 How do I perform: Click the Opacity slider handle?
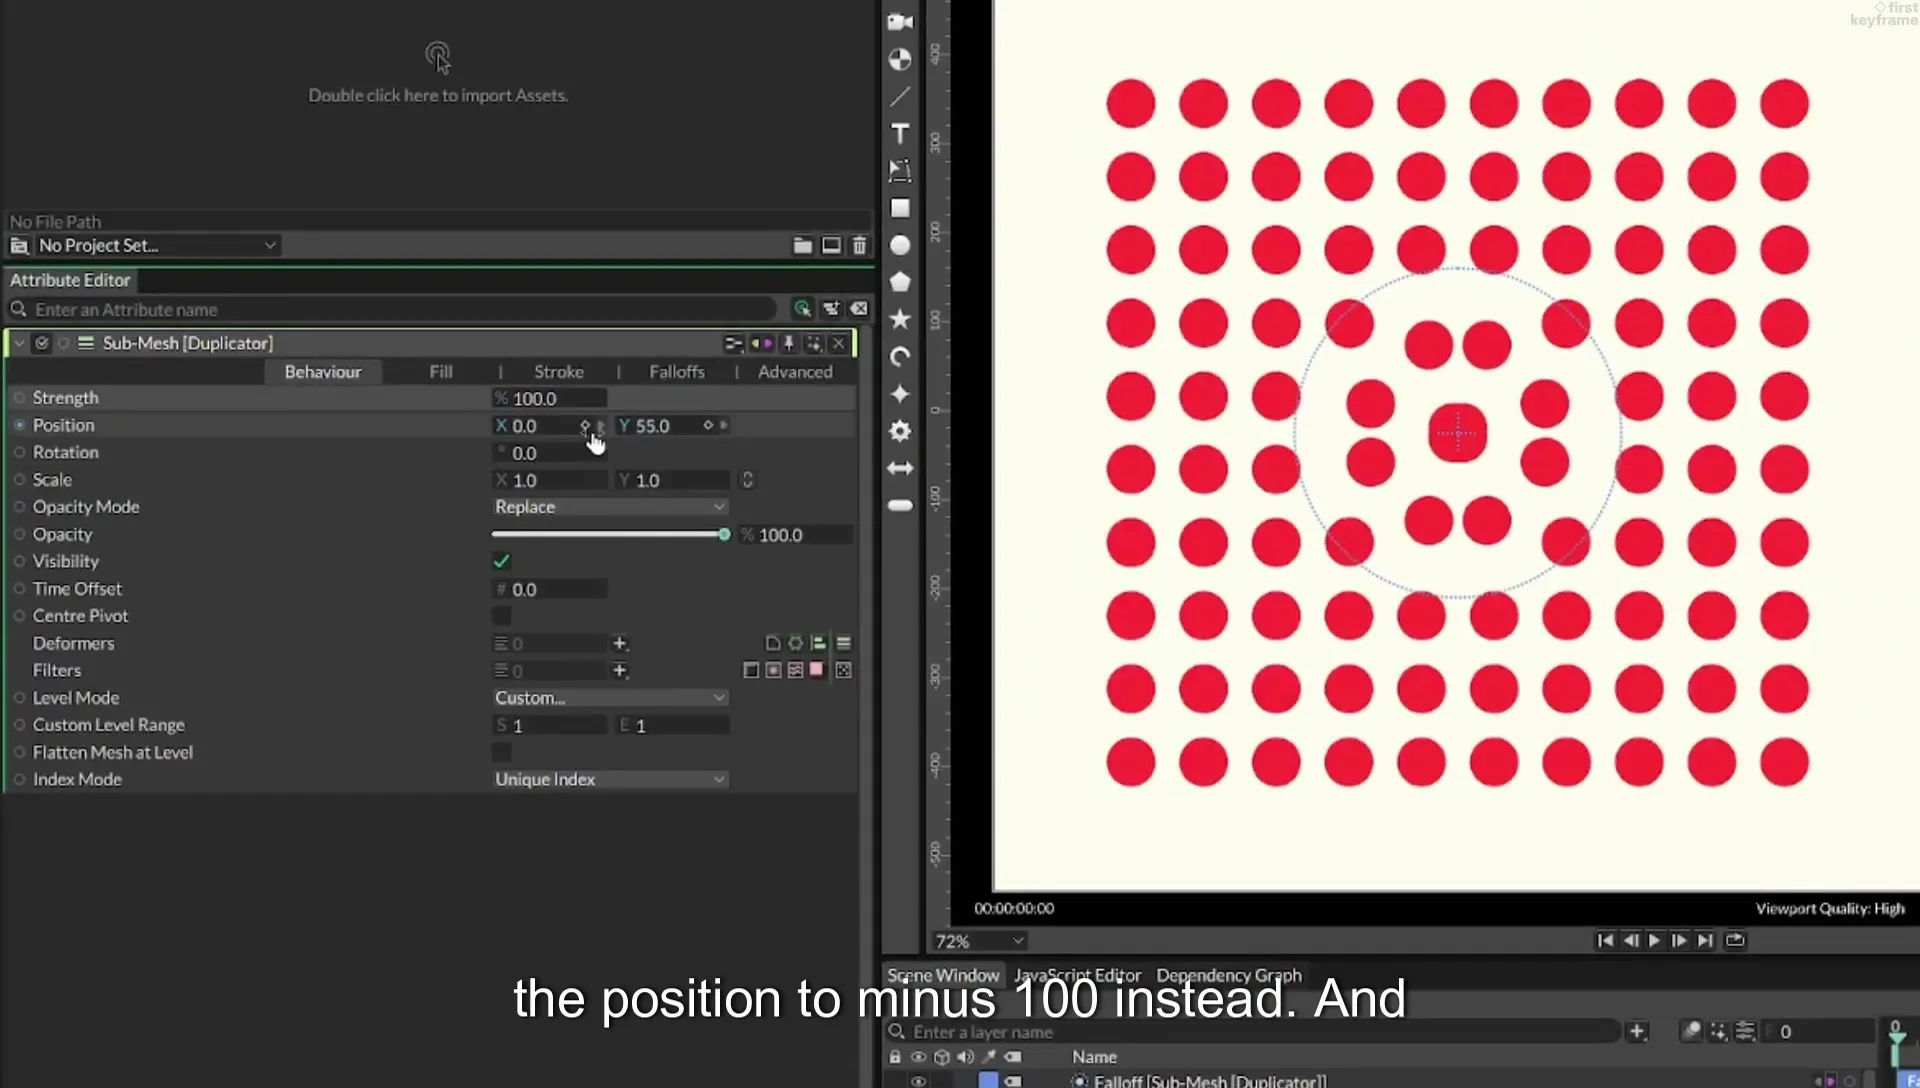[x=724, y=535]
